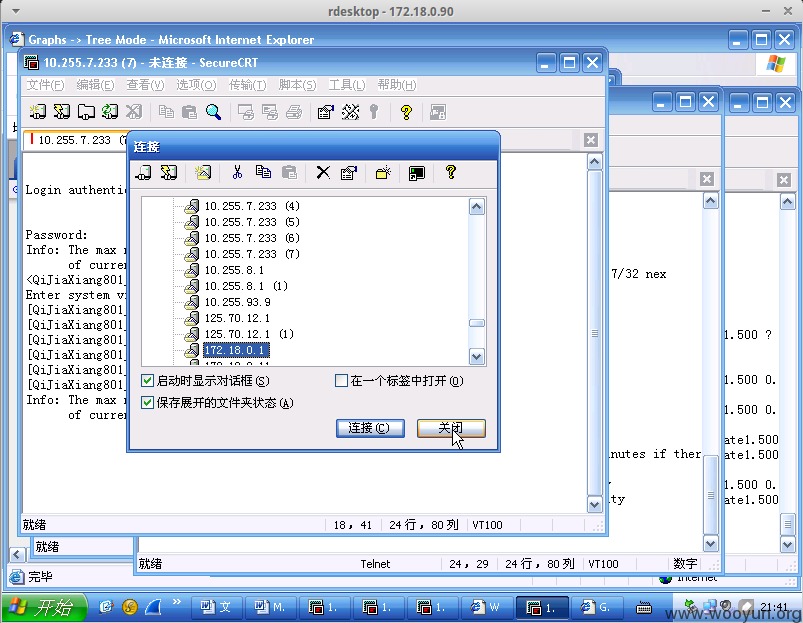803x623 pixels.
Task: Click the Copy icon in the 连接 dialog toolbar
Action: click(x=263, y=173)
